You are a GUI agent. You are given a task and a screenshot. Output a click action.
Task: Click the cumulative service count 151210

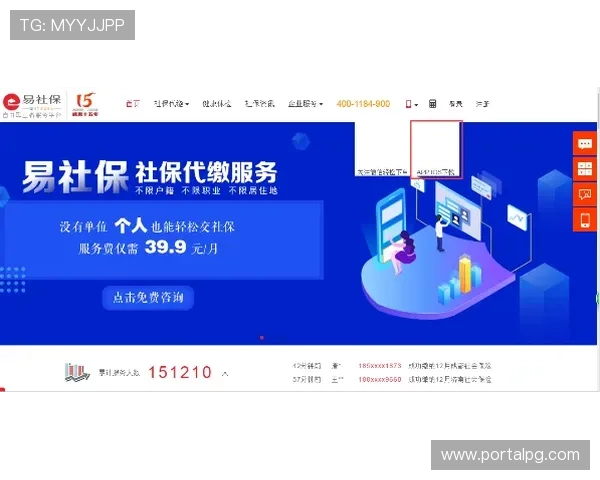coord(180,372)
